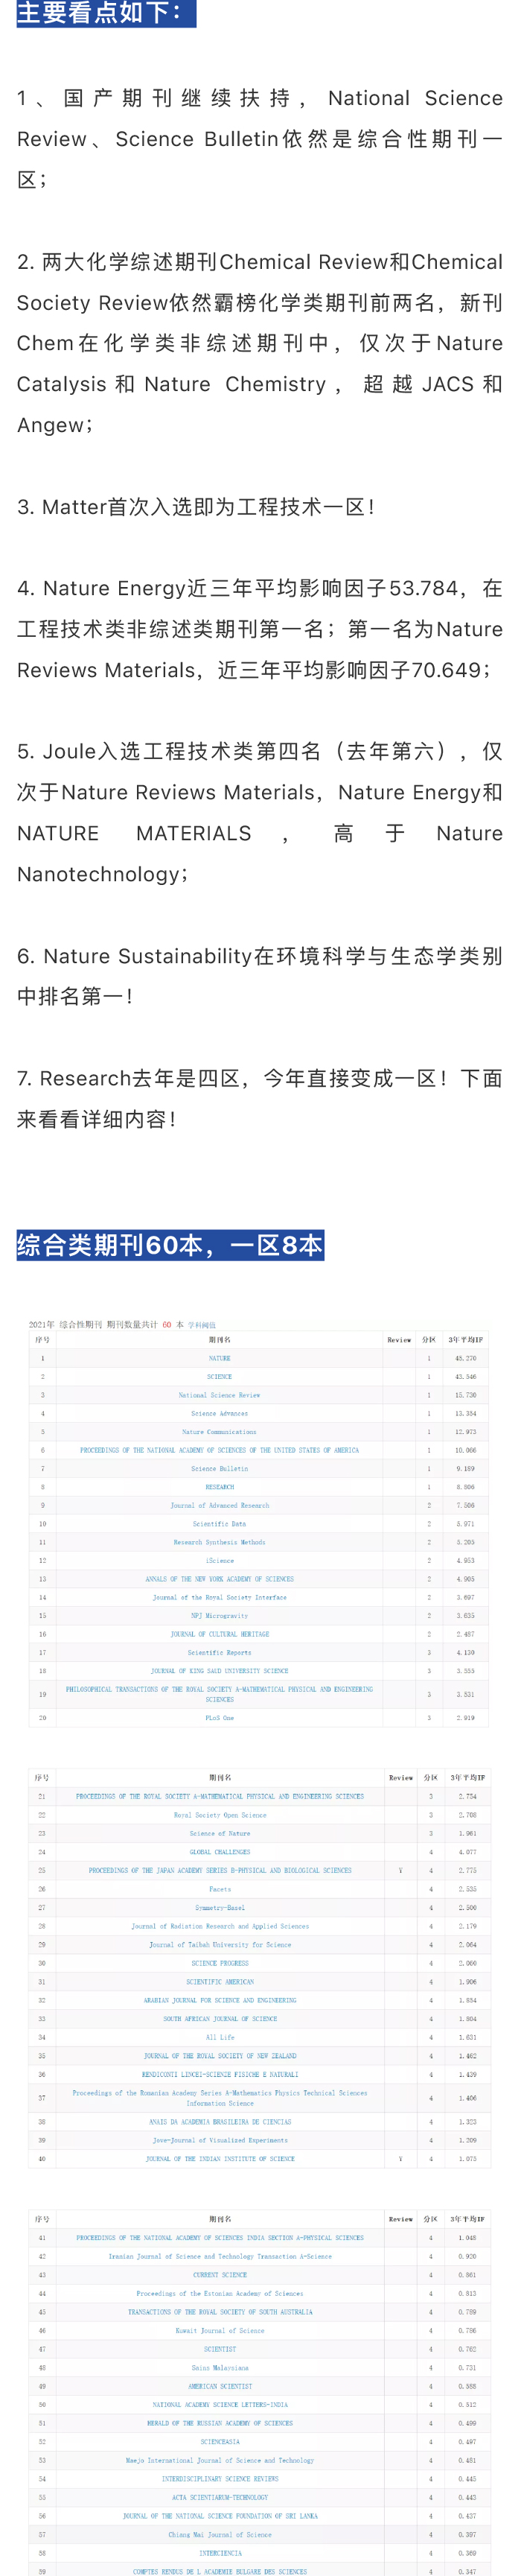Open Journal of Taibah University for Science
The image size is (521, 2576).
point(220,1945)
